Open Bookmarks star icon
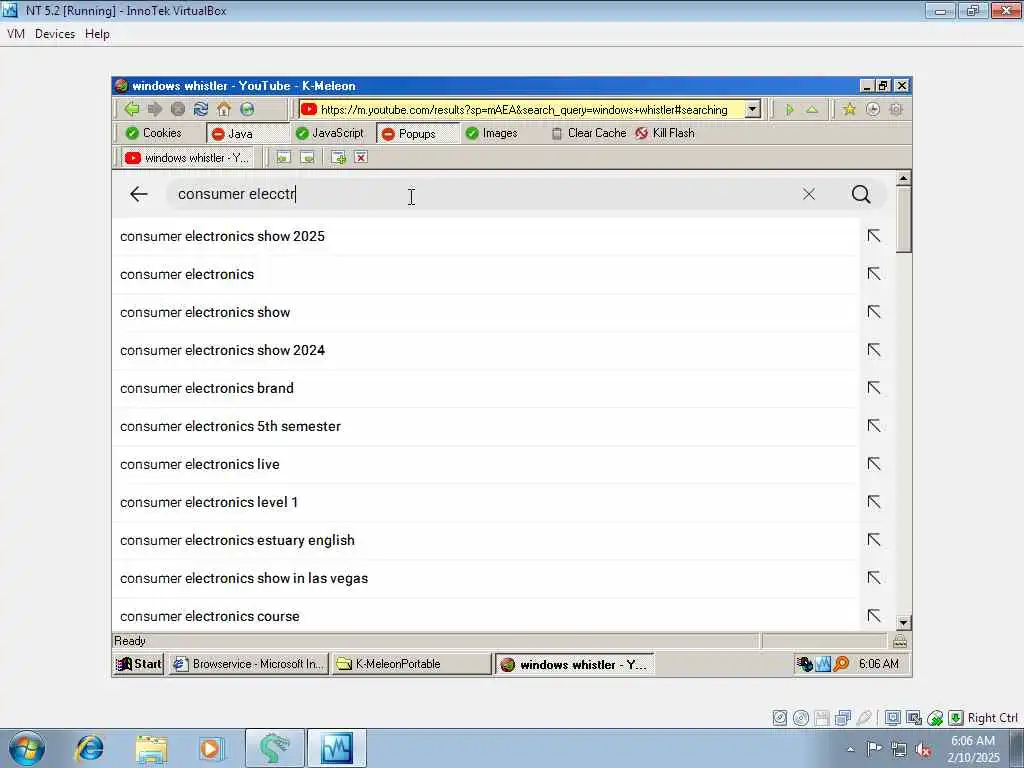Image resolution: width=1024 pixels, height=768 pixels. [849, 109]
